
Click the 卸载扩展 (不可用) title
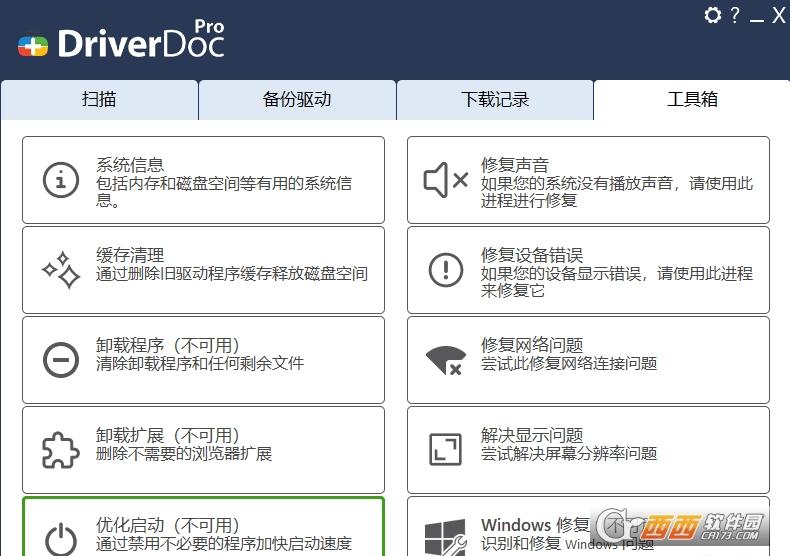coord(167,435)
